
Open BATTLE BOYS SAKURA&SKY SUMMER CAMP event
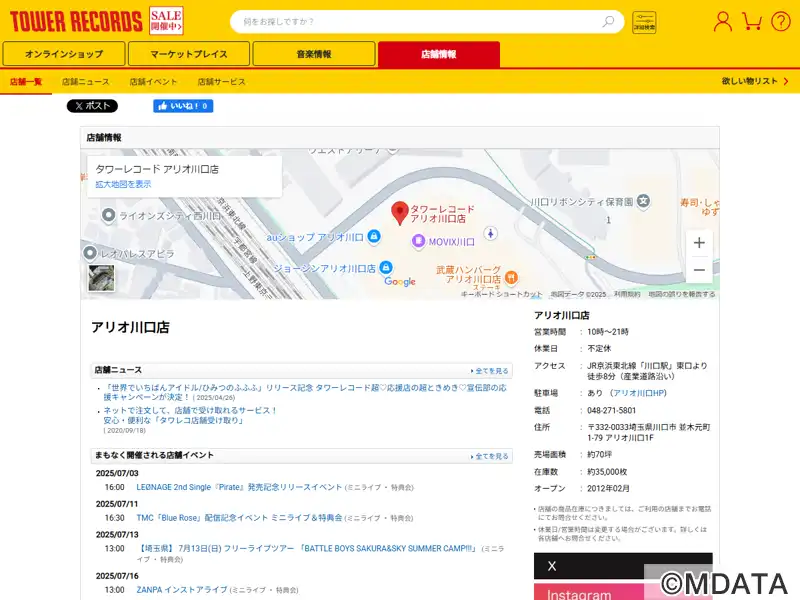pyautogui.click(x=307, y=548)
